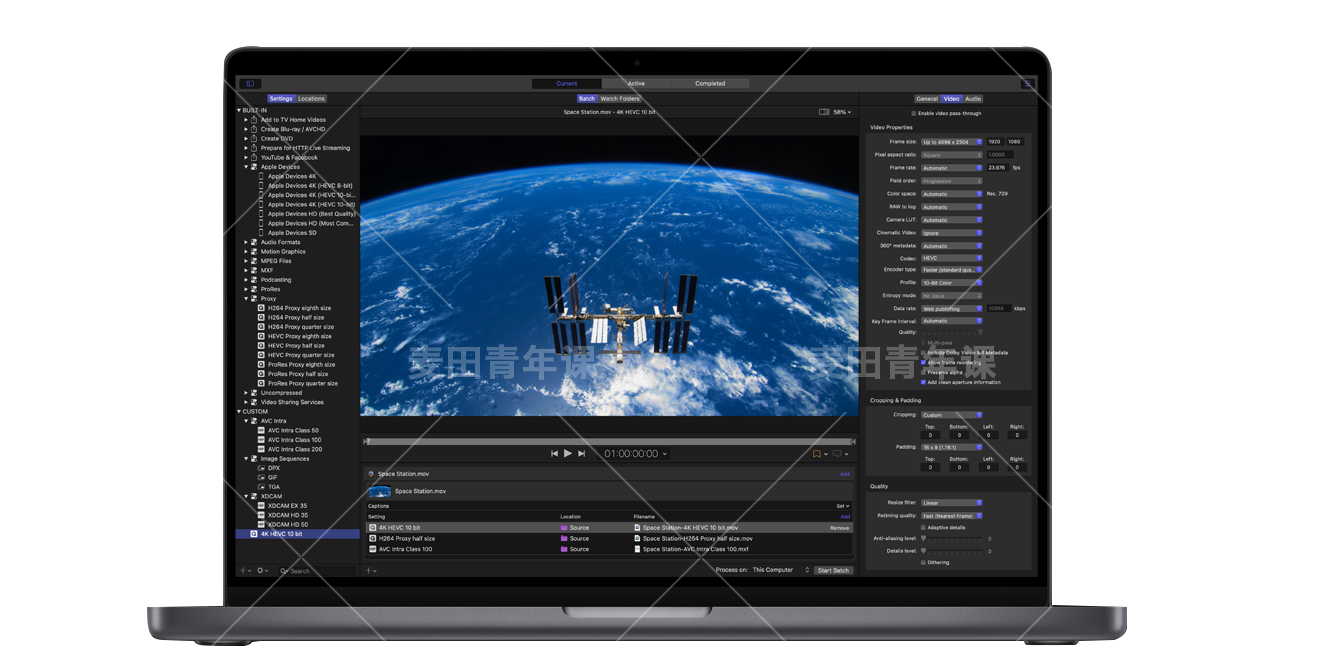Enable the Dithering checkbox

pyautogui.click(x=923, y=562)
